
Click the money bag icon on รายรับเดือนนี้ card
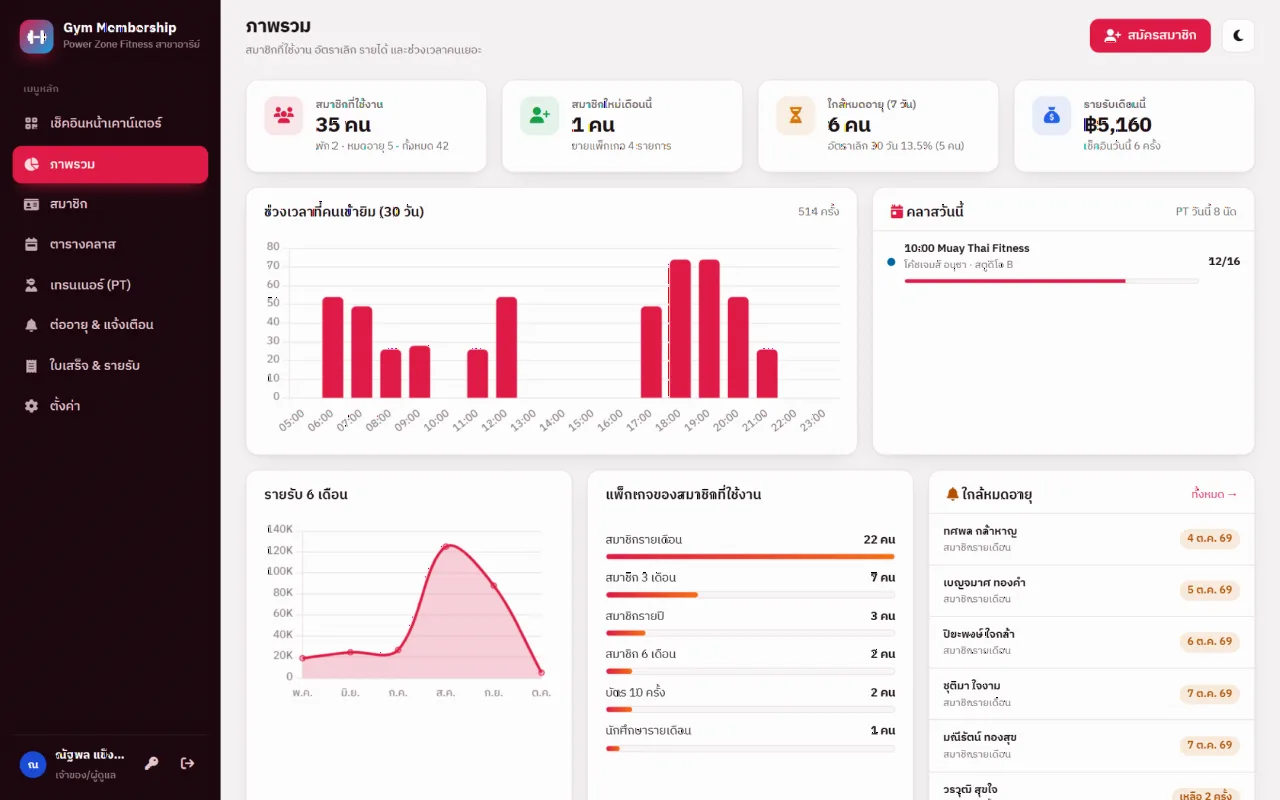click(x=1052, y=116)
